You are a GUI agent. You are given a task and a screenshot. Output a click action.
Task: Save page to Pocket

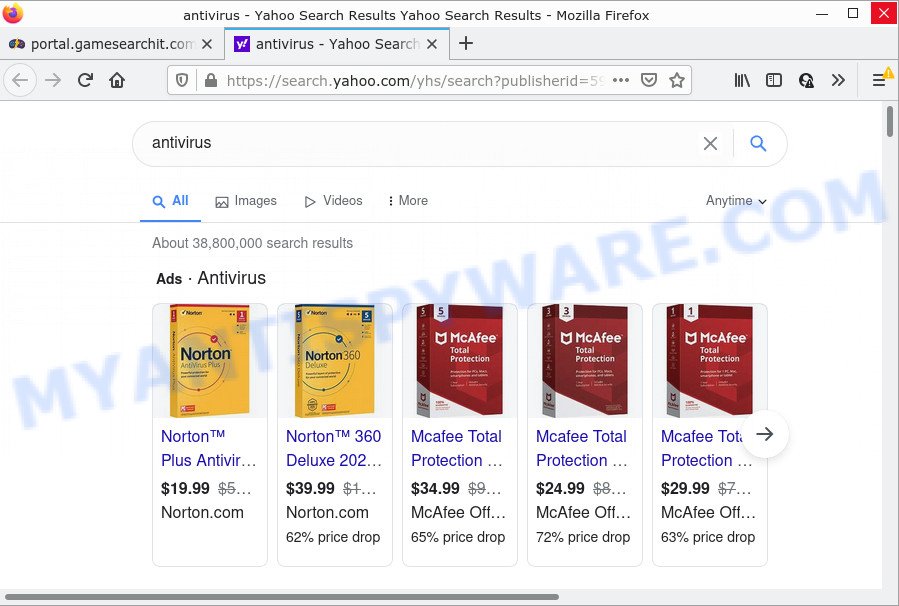point(648,80)
